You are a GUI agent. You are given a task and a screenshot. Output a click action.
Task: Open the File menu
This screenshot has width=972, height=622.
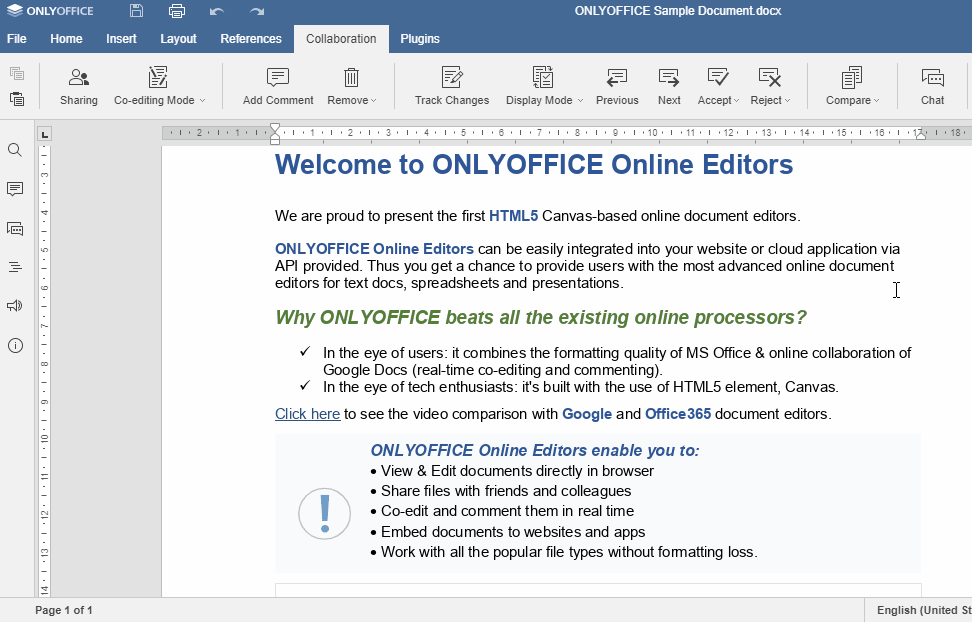pyautogui.click(x=17, y=38)
